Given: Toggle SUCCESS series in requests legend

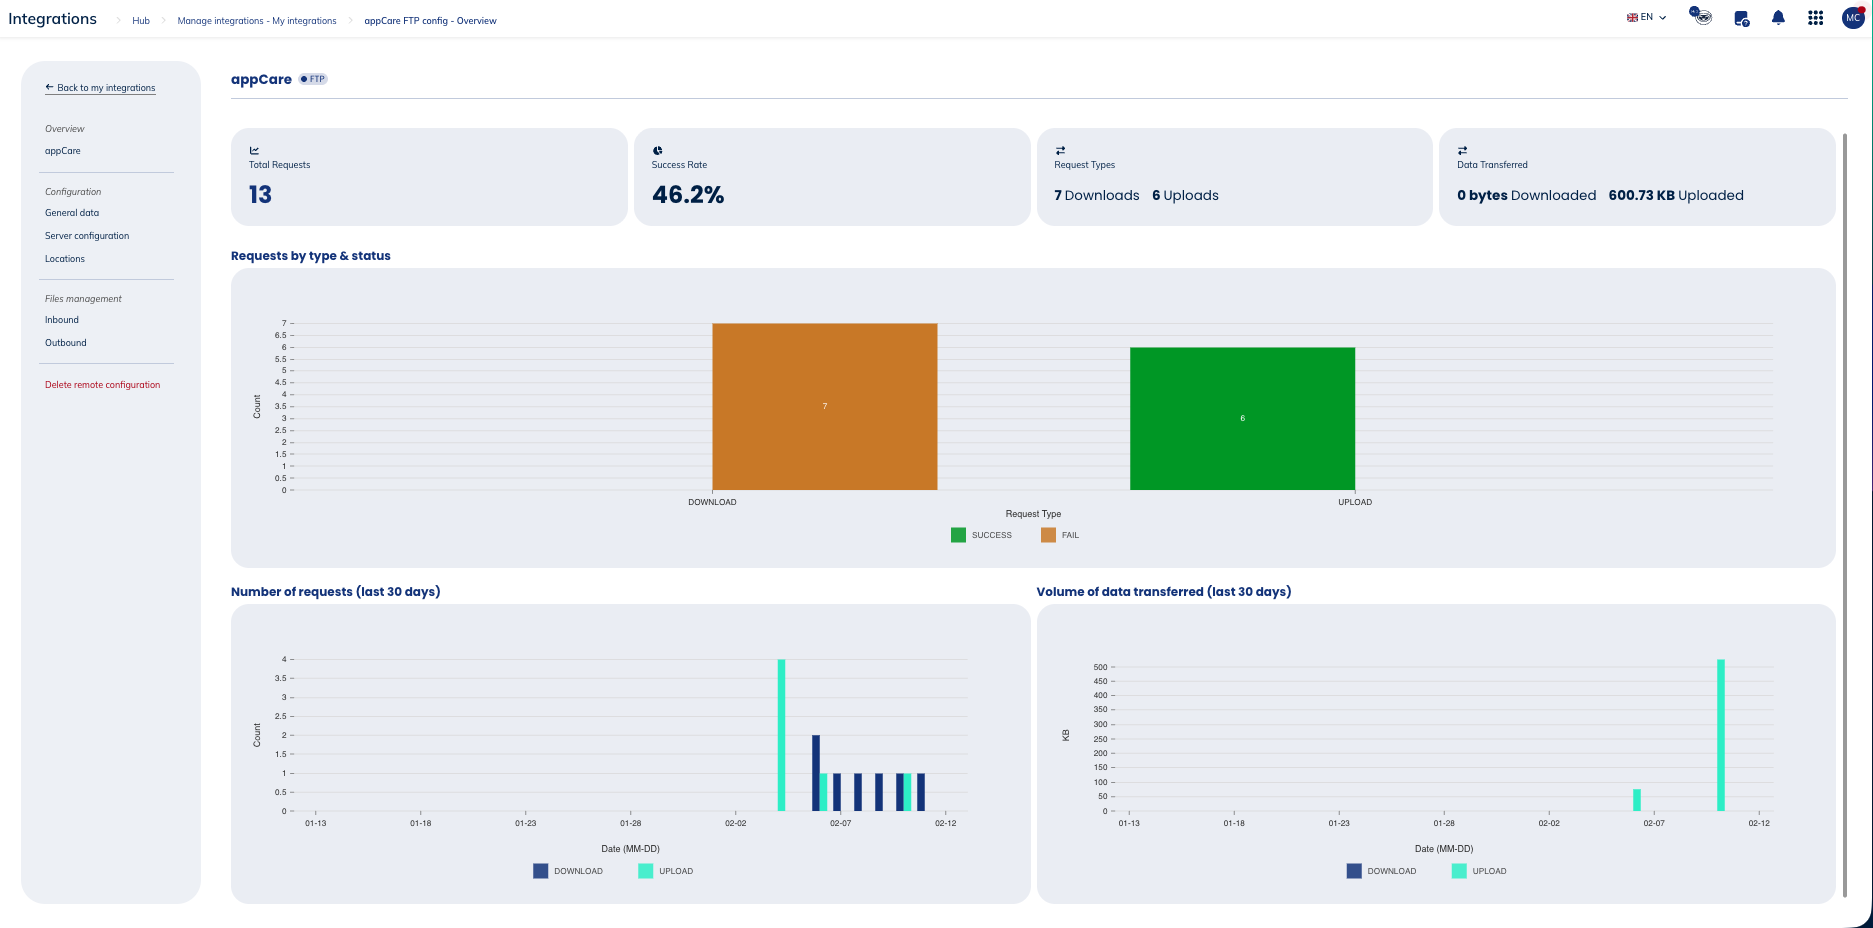Looking at the screenshot, I should pyautogui.click(x=981, y=535).
